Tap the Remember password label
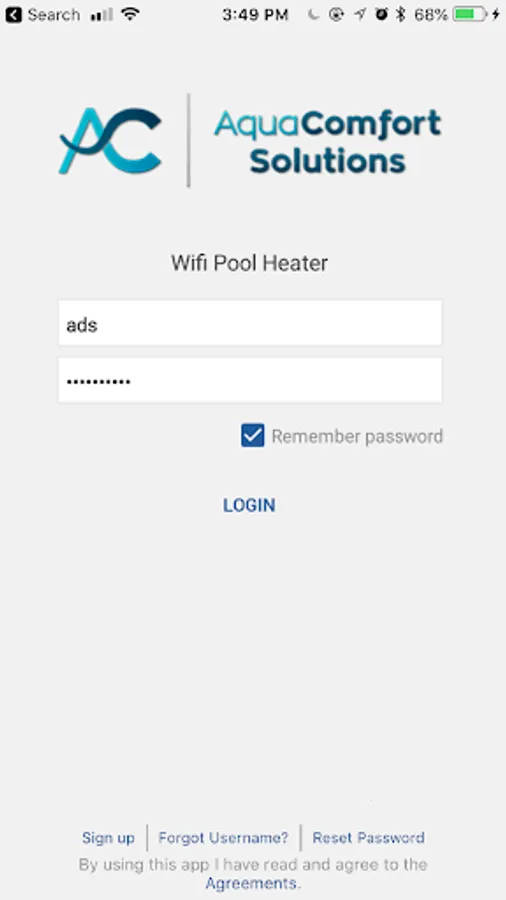 point(357,436)
